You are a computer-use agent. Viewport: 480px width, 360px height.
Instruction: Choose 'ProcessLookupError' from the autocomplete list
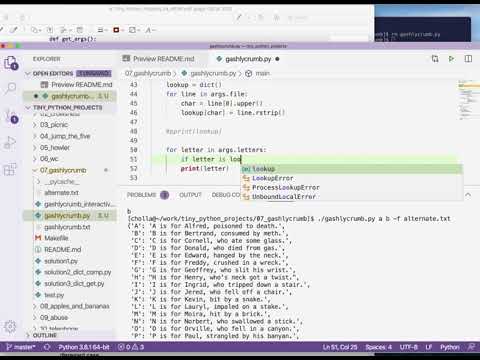click(x=352, y=187)
